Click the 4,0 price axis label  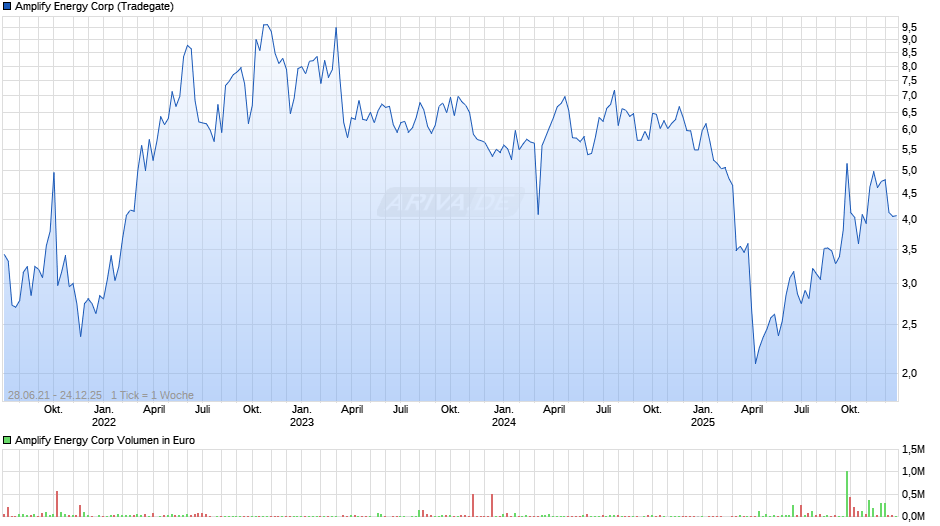click(x=909, y=220)
